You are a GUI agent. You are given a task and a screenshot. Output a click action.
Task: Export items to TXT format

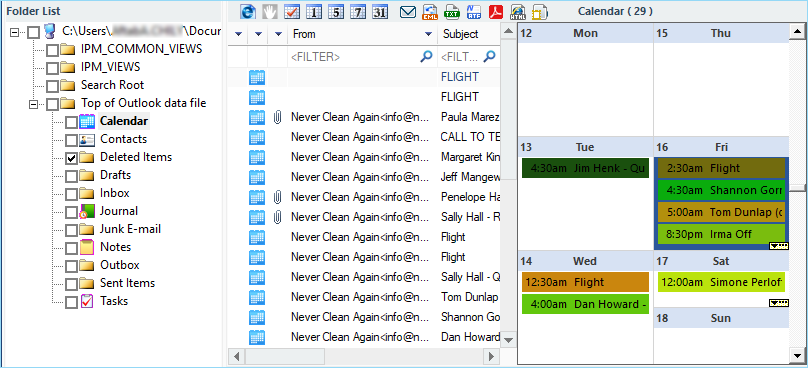[x=452, y=12]
